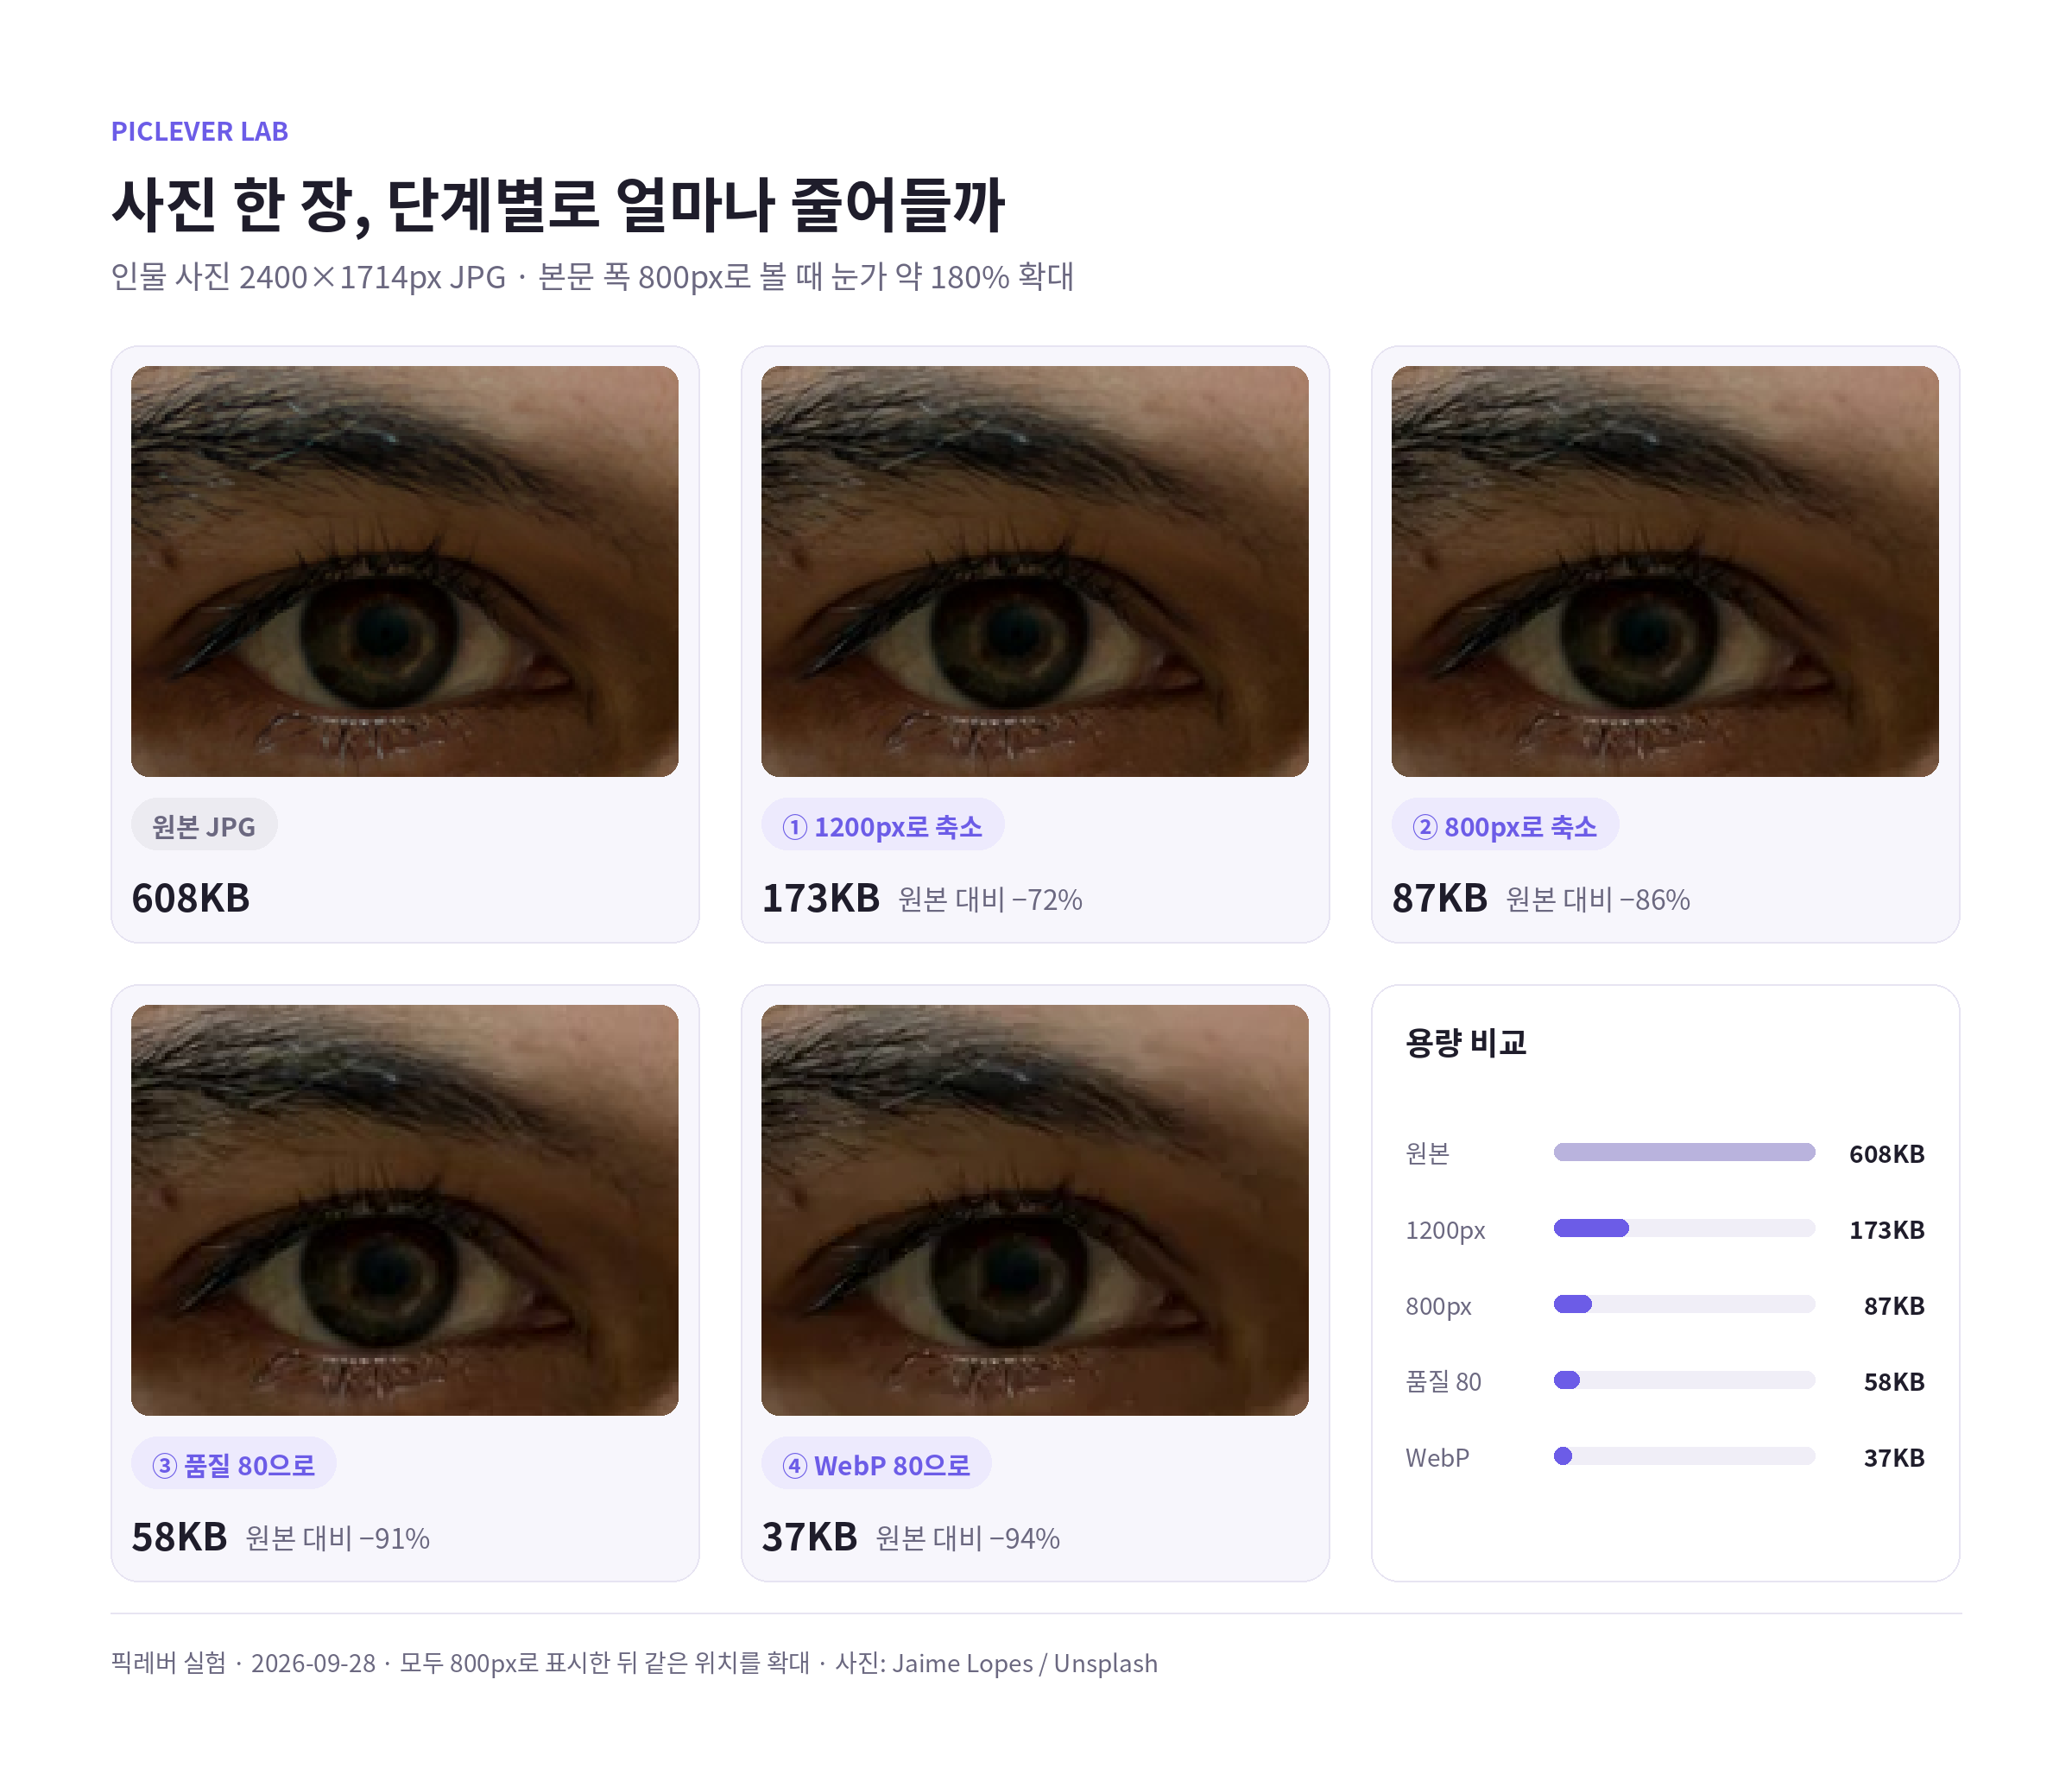
Task: Click the quality 80 eye image
Action: [404, 1210]
